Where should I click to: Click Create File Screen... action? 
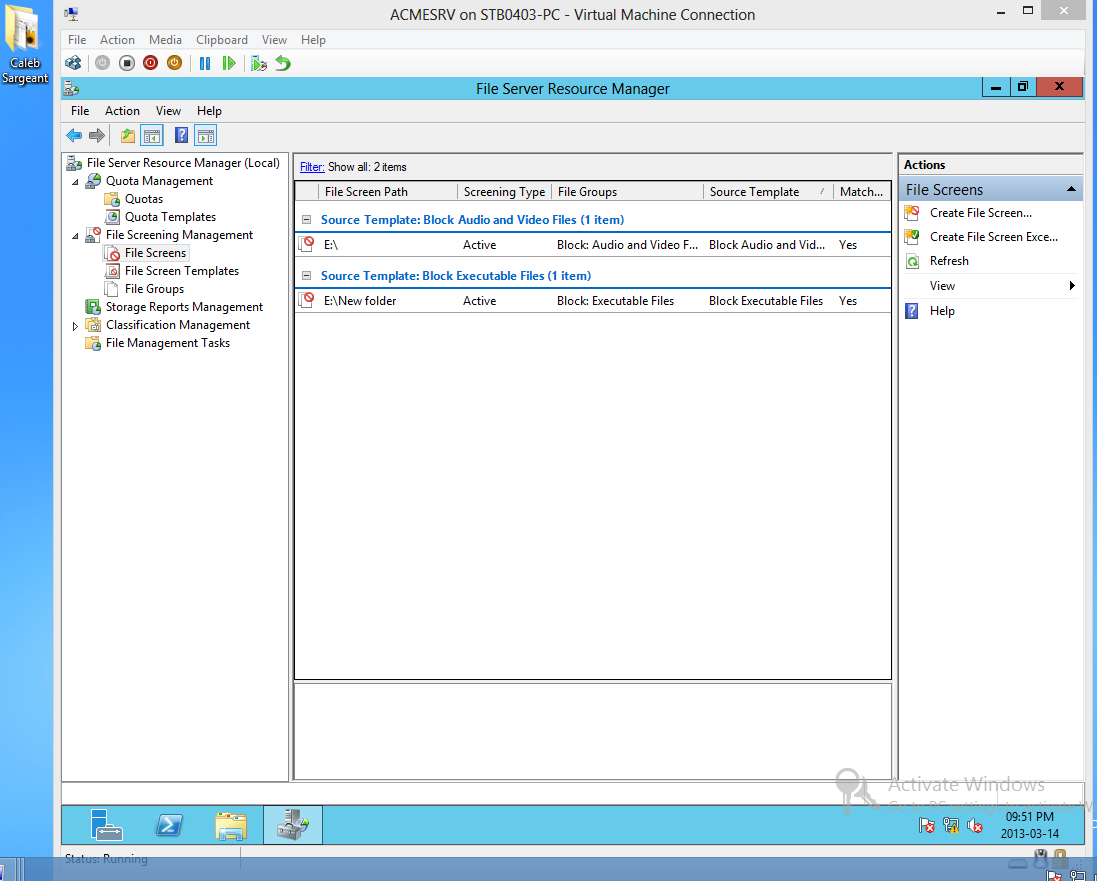tap(980, 213)
